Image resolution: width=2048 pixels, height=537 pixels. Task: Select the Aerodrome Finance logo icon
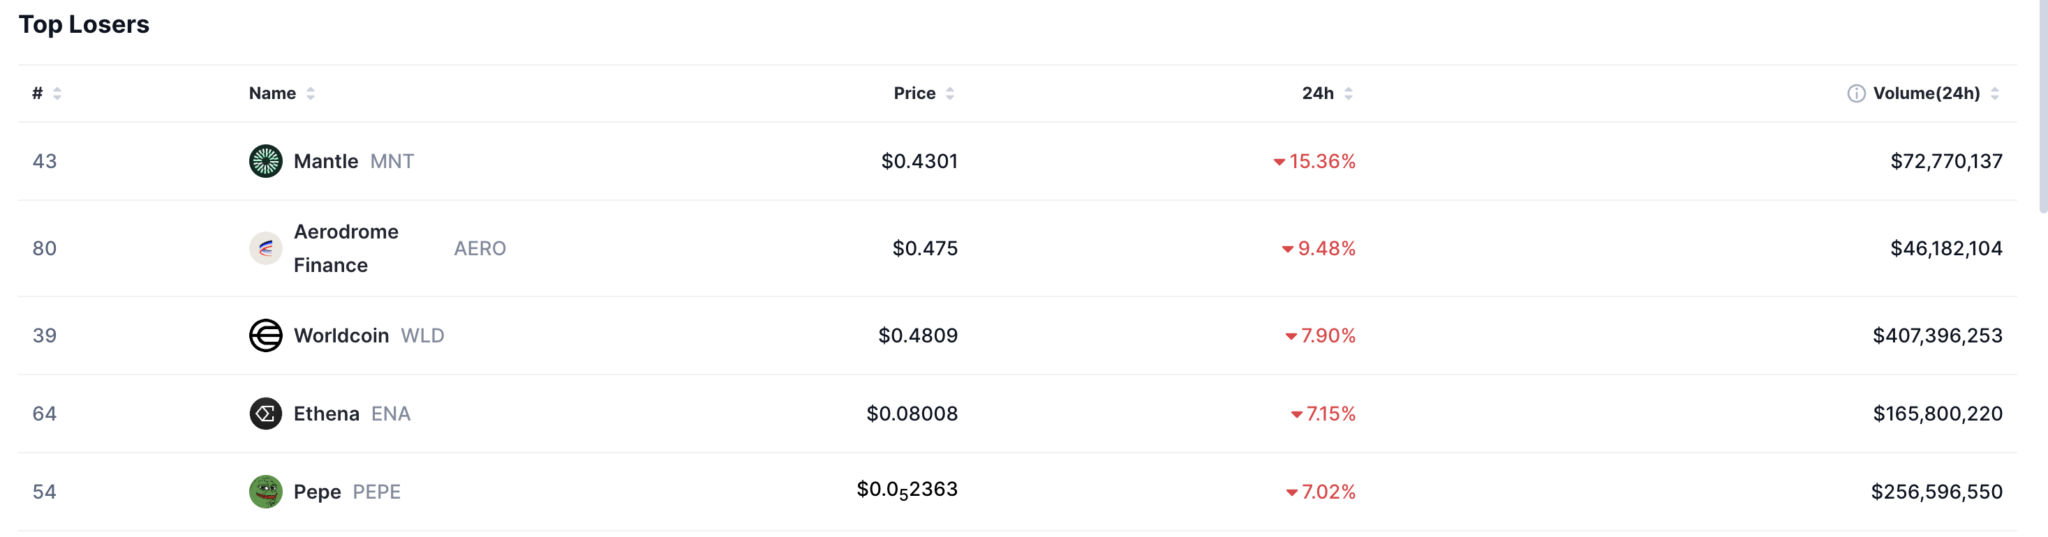tap(265, 248)
